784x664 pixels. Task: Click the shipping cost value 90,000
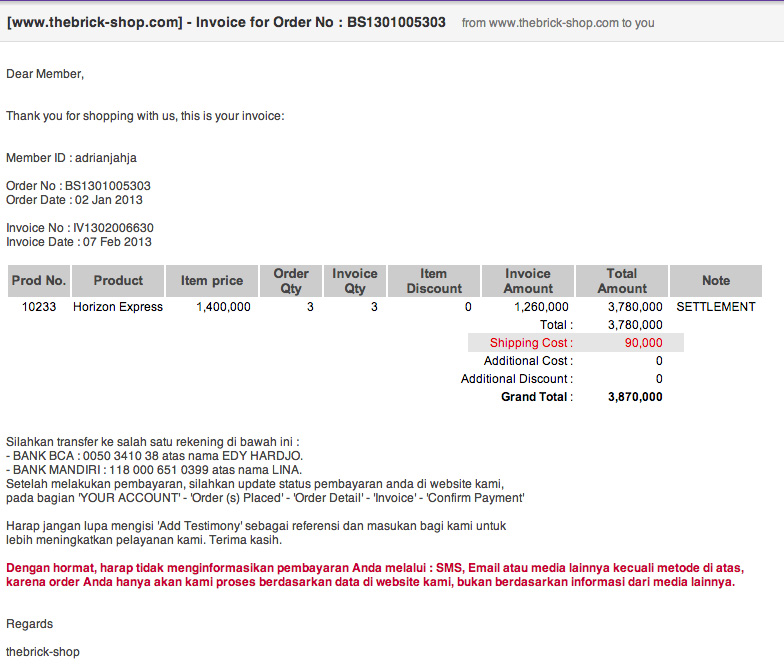click(644, 343)
